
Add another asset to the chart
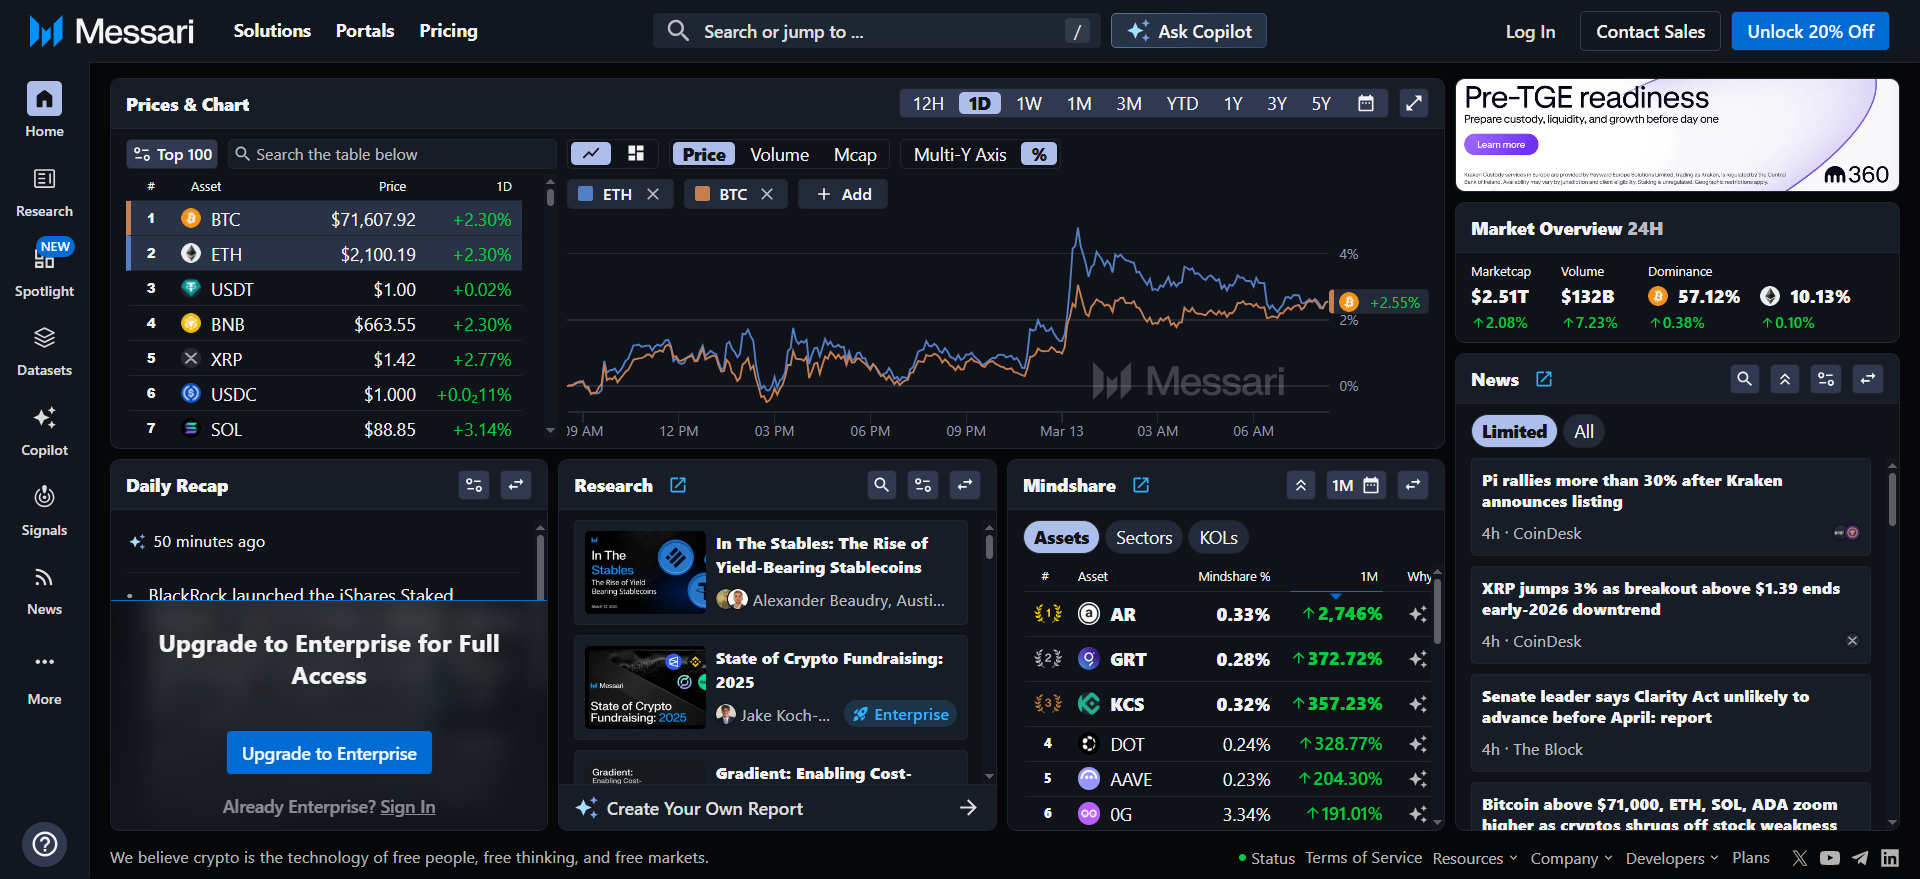pos(844,194)
